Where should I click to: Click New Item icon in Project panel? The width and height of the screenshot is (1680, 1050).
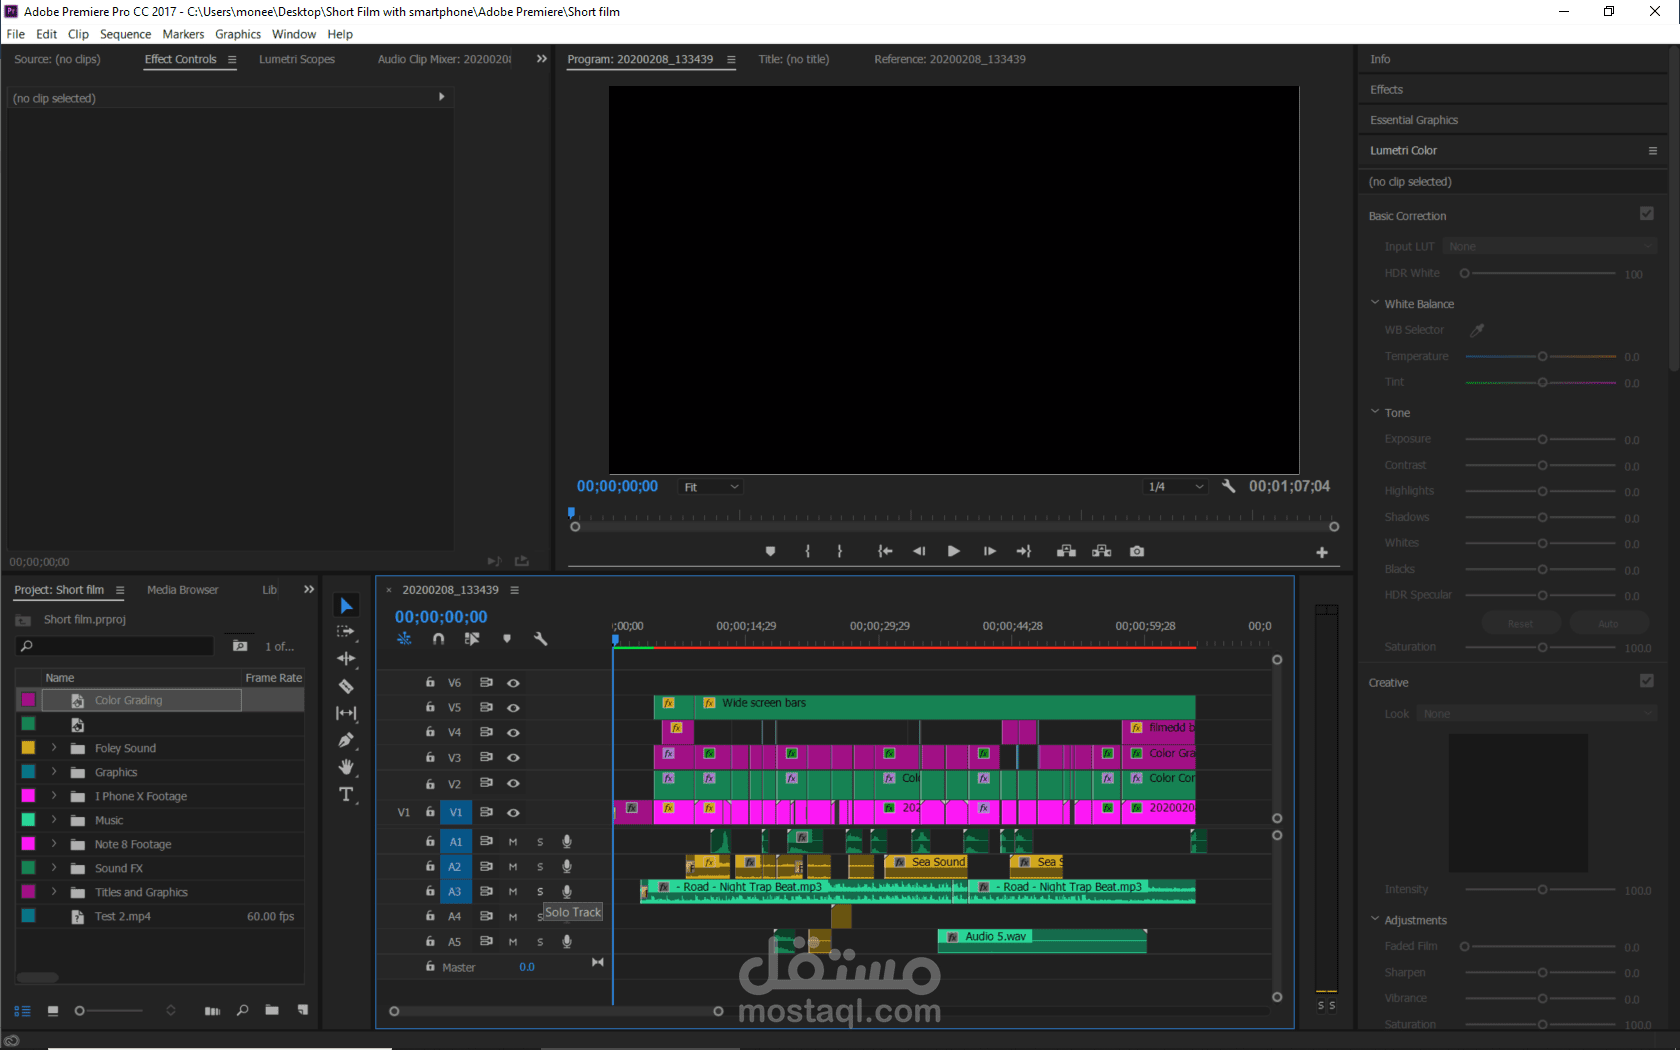pos(303,1010)
